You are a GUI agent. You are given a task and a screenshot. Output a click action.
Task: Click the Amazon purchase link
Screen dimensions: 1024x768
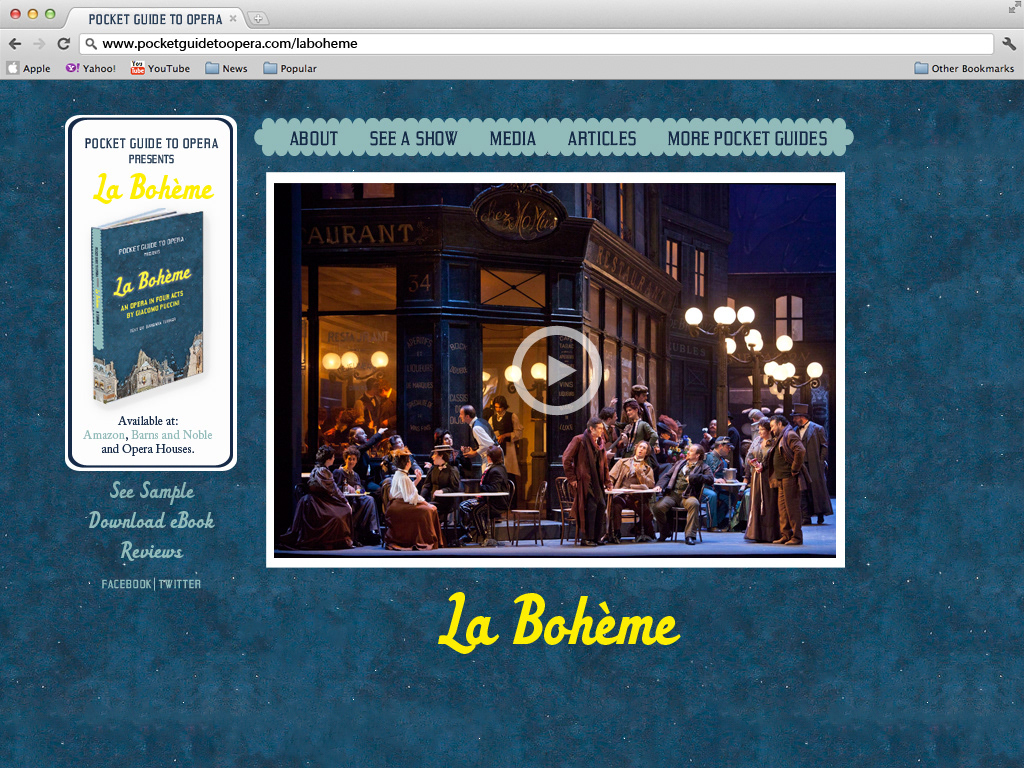(104, 435)
